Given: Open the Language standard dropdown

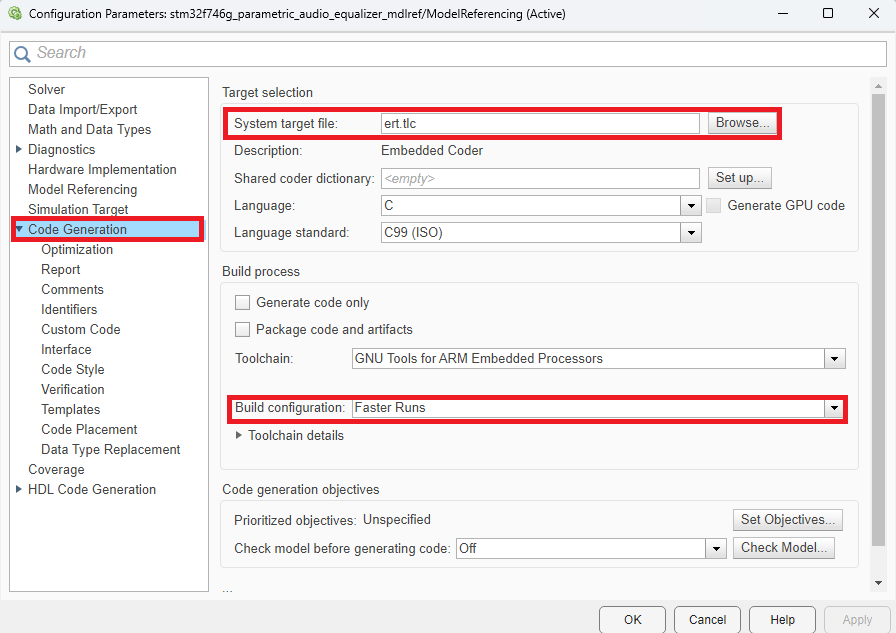Looking at the screenshot, I should click(x=690, y=231).
